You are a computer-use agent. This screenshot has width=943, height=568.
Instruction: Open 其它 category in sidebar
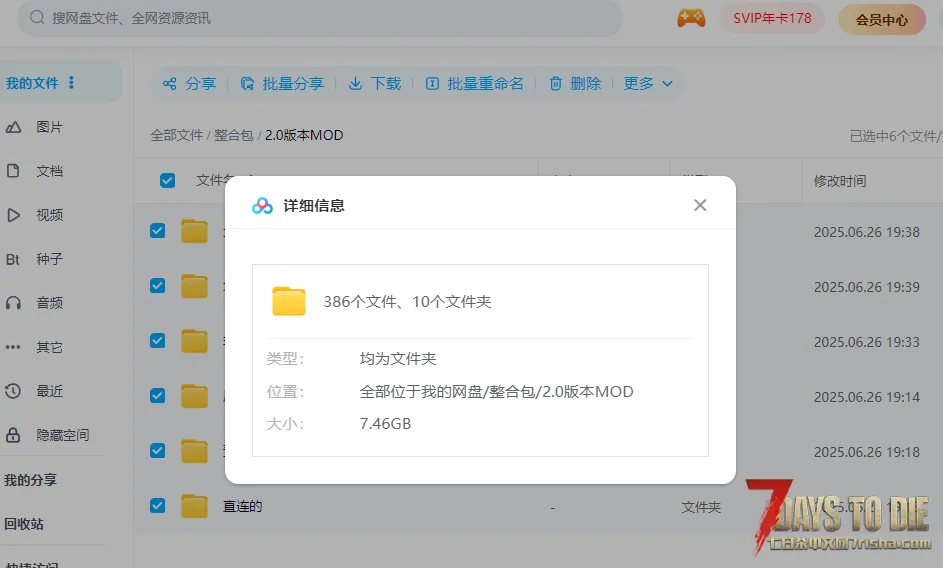point(49,347)
